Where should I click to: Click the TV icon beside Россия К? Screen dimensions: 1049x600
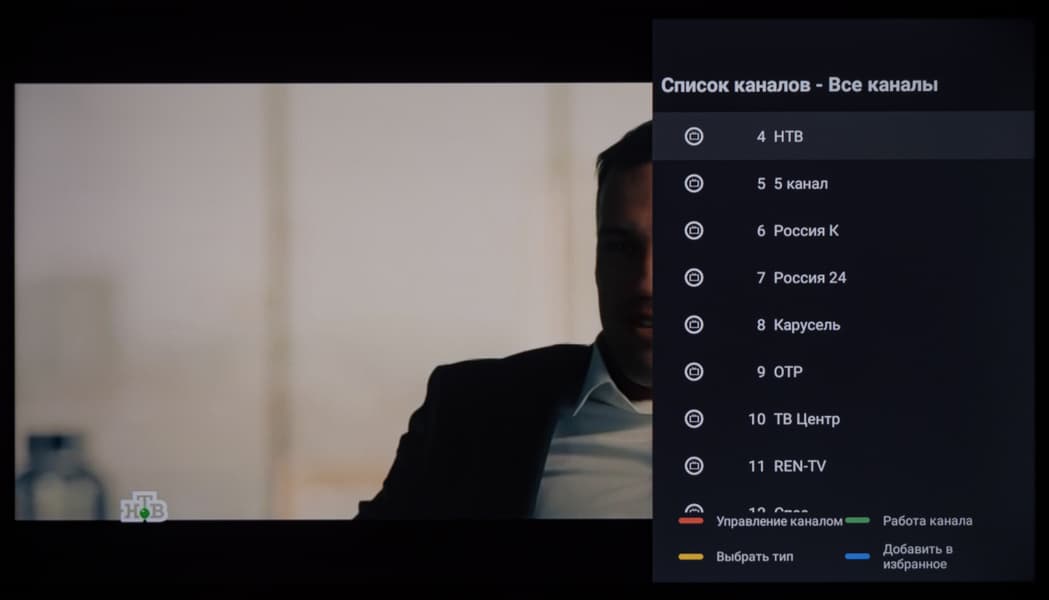tap(694, 231)
